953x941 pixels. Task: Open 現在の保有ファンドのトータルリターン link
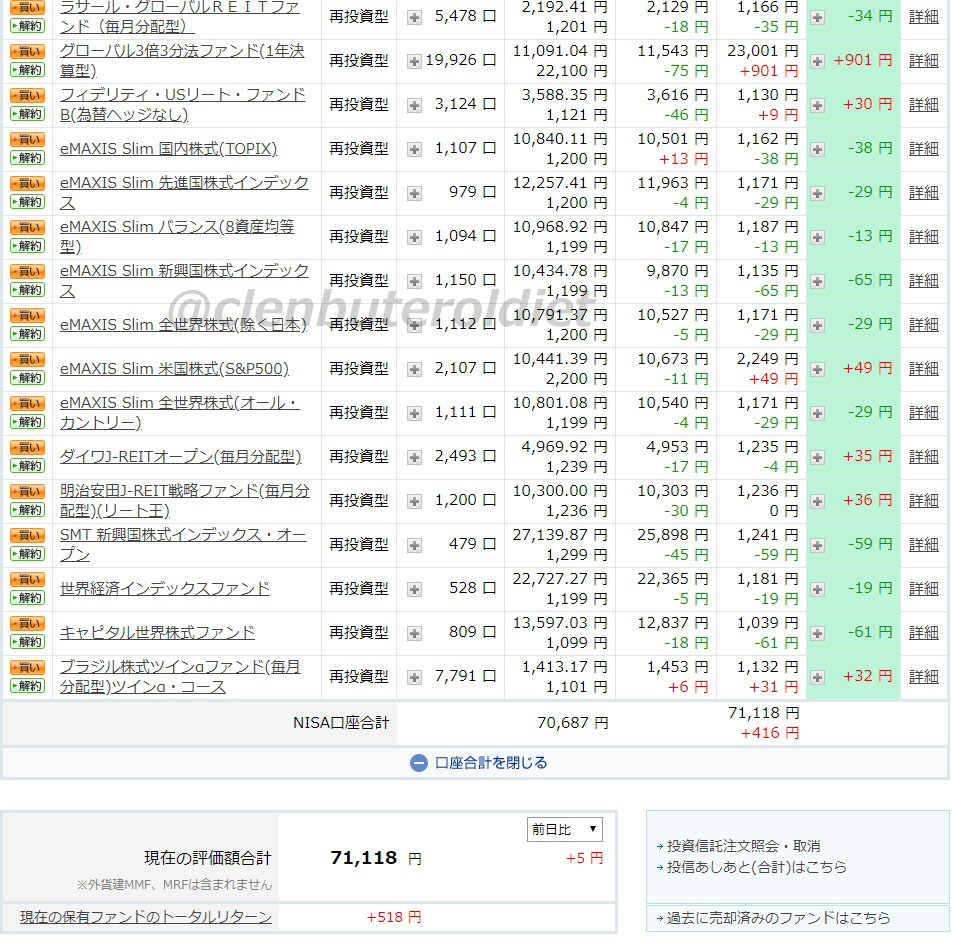(x=146, y=917)
